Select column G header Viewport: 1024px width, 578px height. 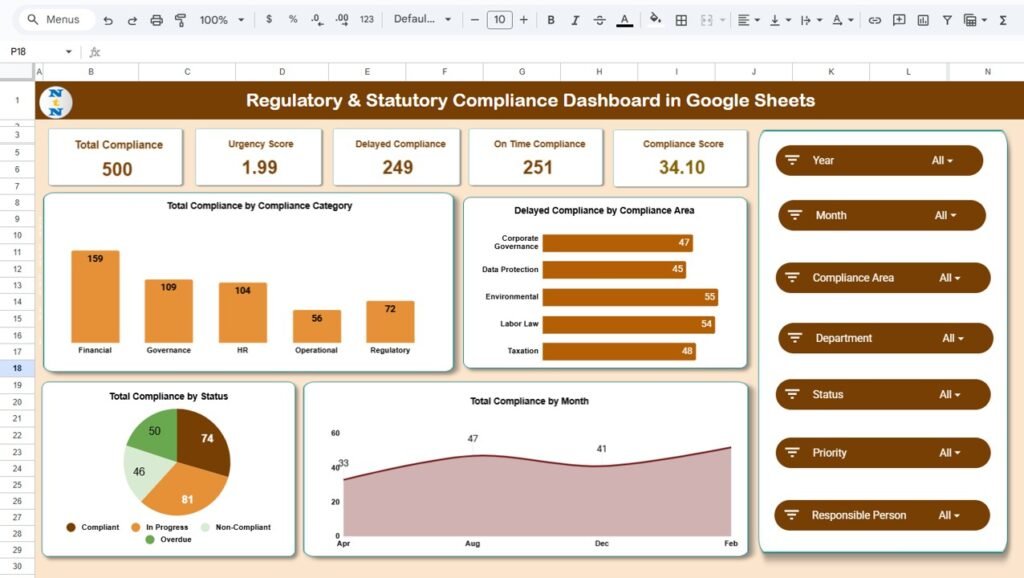click(521, 72)
